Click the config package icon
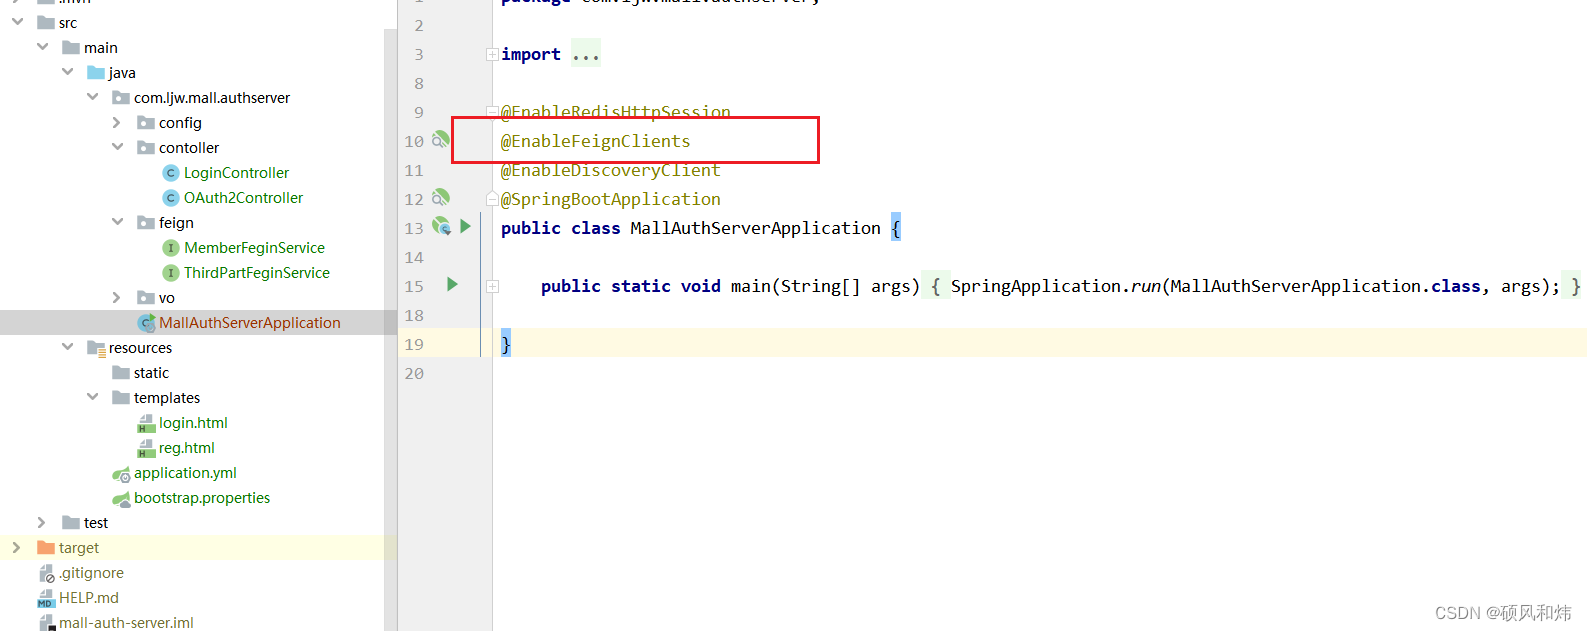This screenshot has width=1587, height=631. (146, 122)
